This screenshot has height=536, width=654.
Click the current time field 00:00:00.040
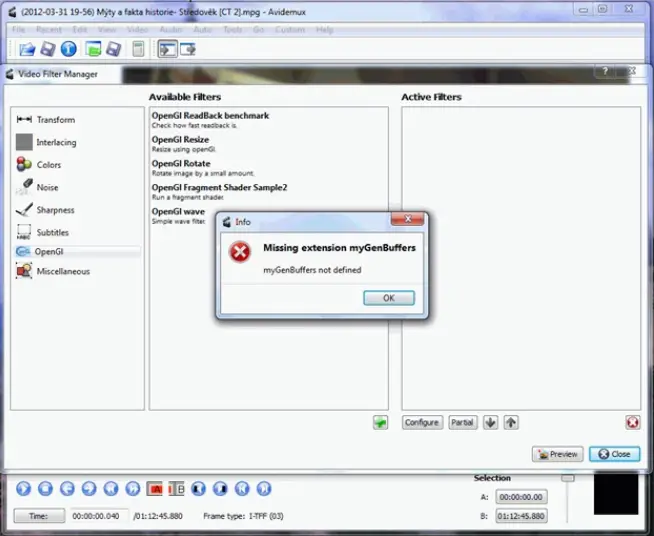pyautogui.click(x=99, y=516)
